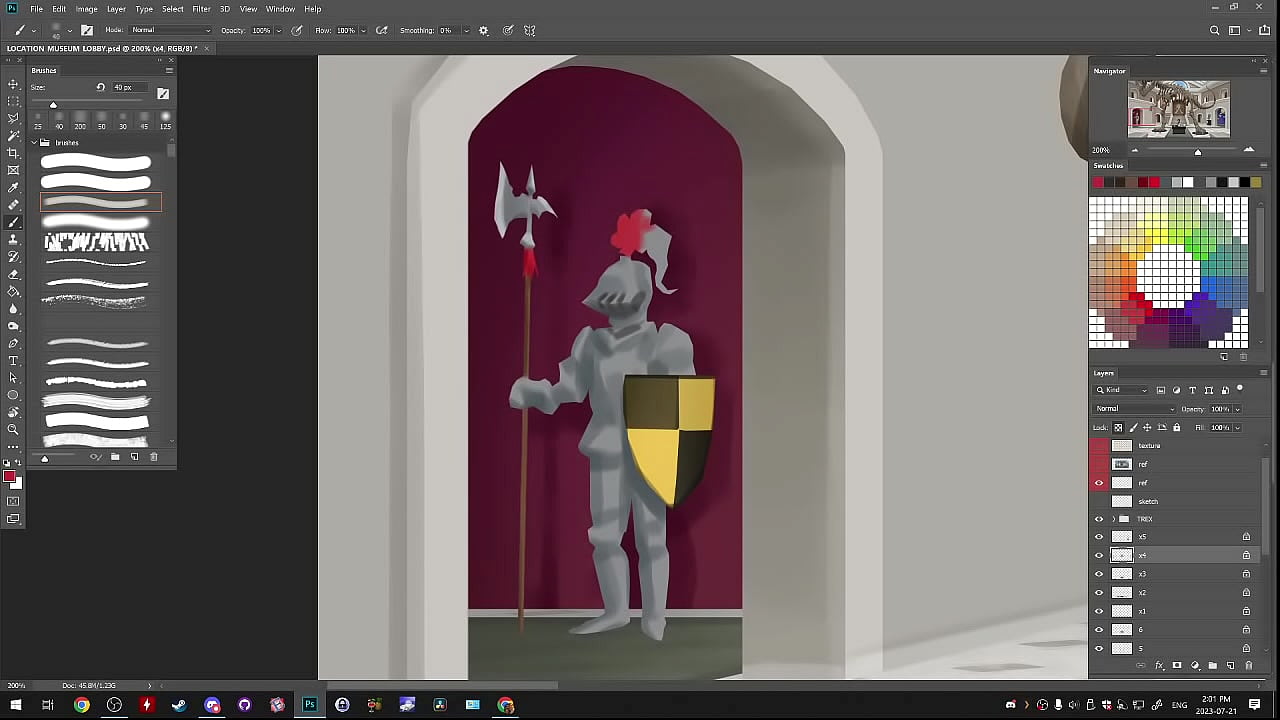The height and width of the screenshot is (720, 1280).
Task: Adjust the Navigator zoom slider
Action: [x=1197, y=151]
